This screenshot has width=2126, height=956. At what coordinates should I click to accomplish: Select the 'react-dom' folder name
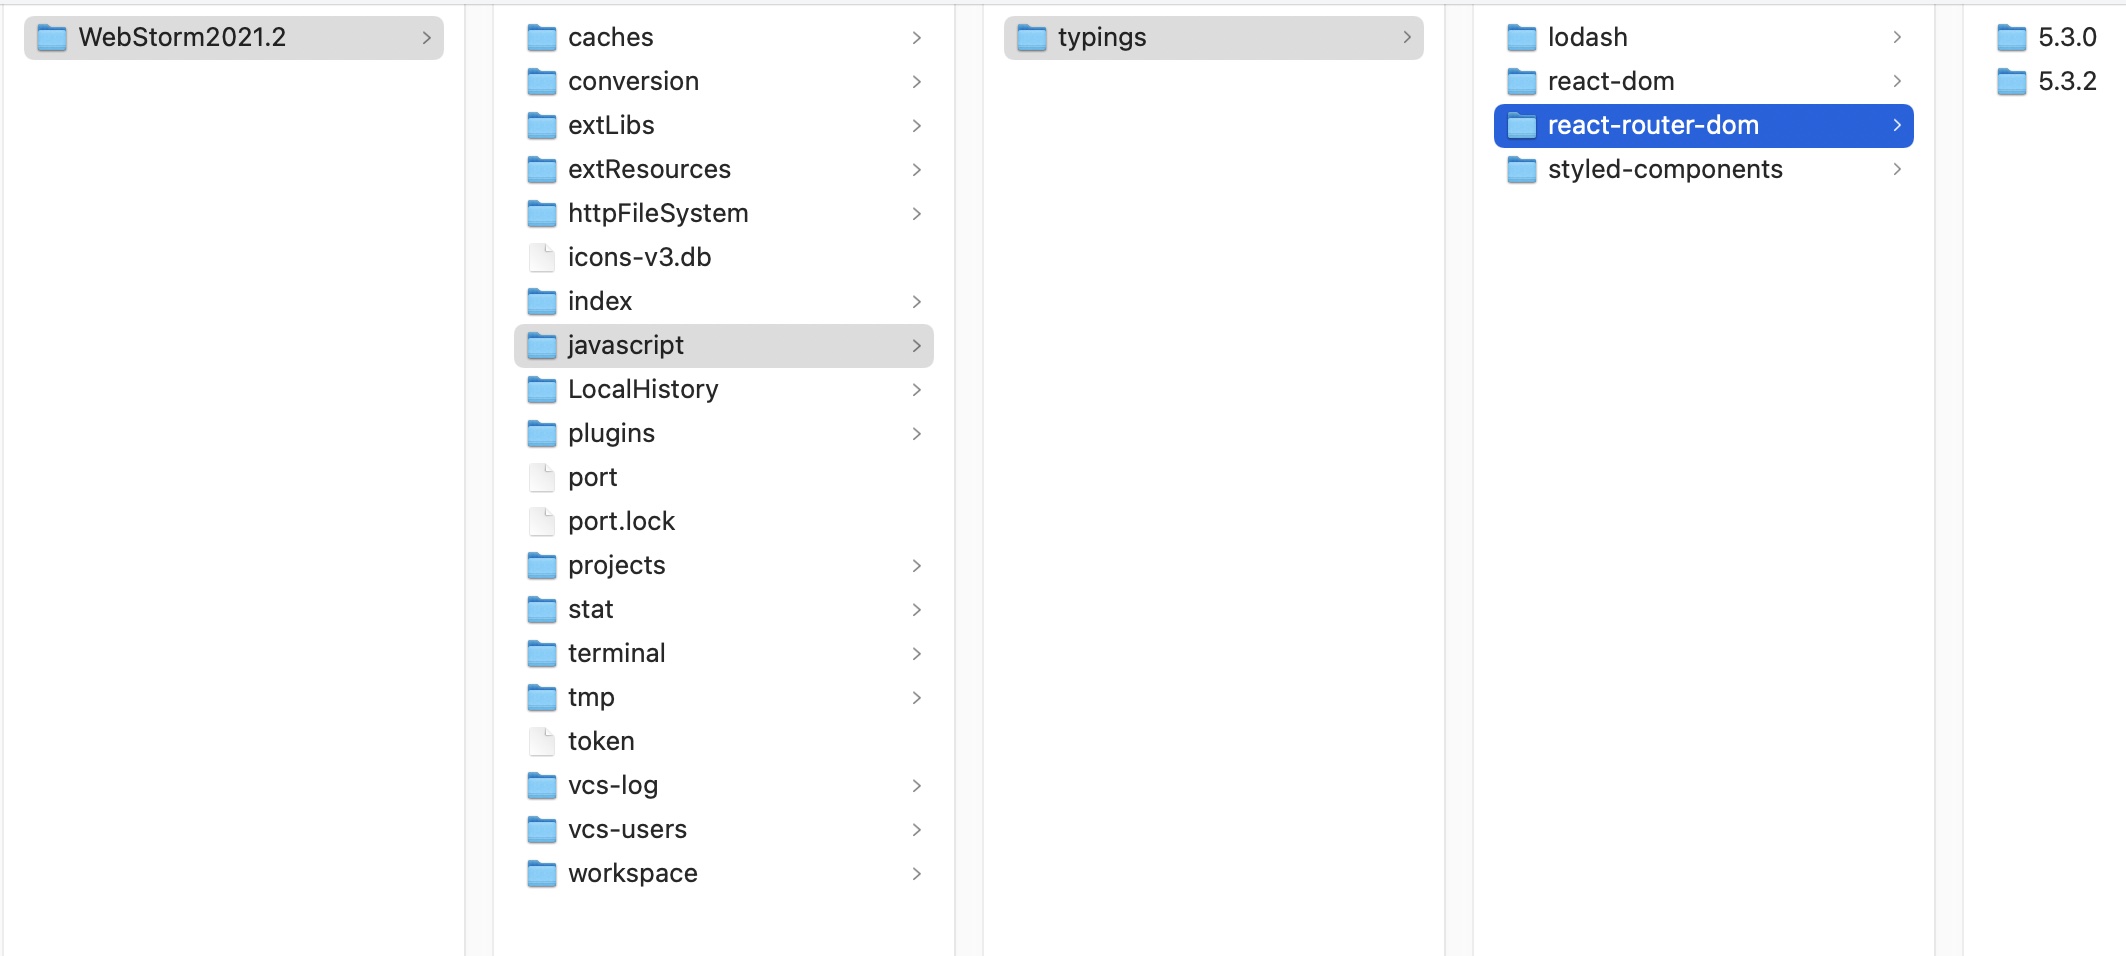point(1611,82)
